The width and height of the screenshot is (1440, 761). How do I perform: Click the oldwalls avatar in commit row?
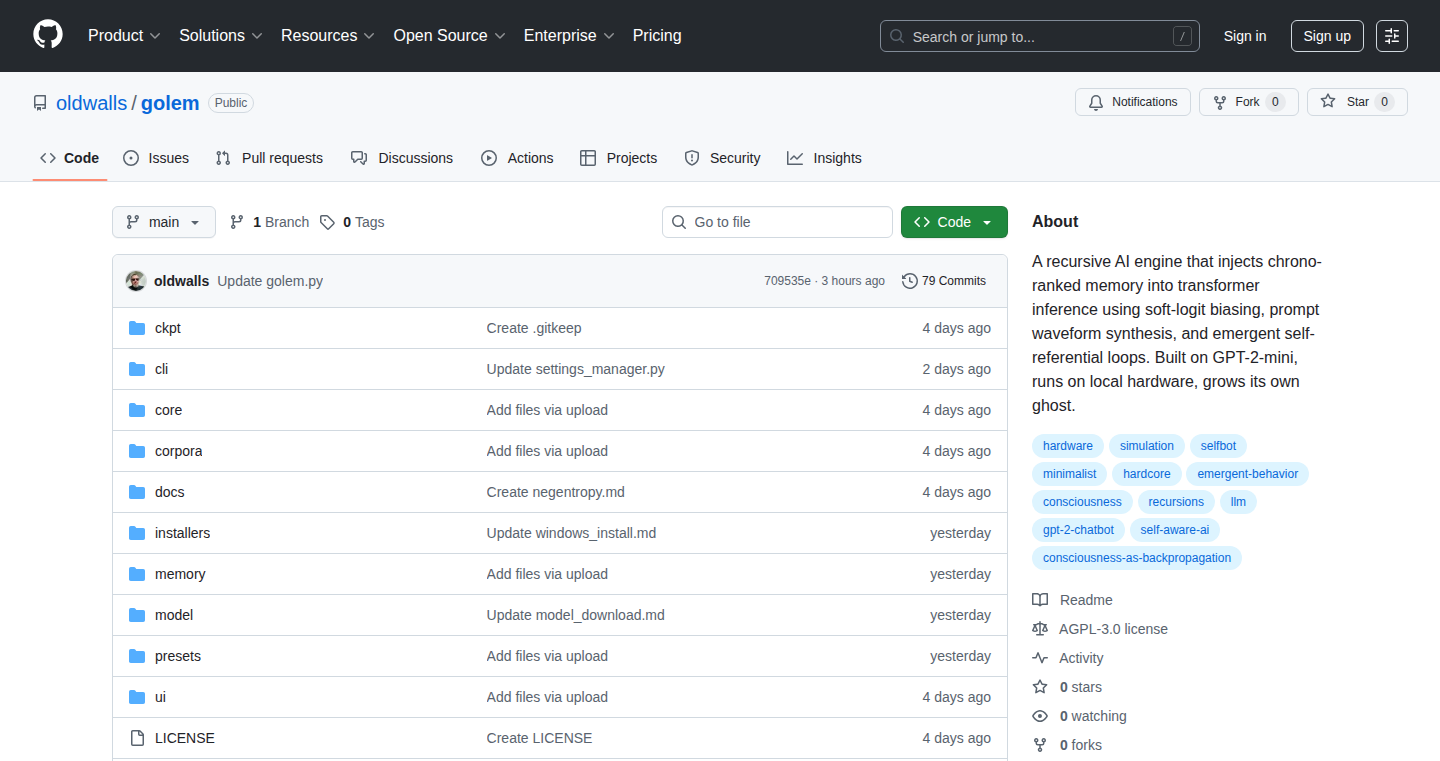(x=136, y=281)
